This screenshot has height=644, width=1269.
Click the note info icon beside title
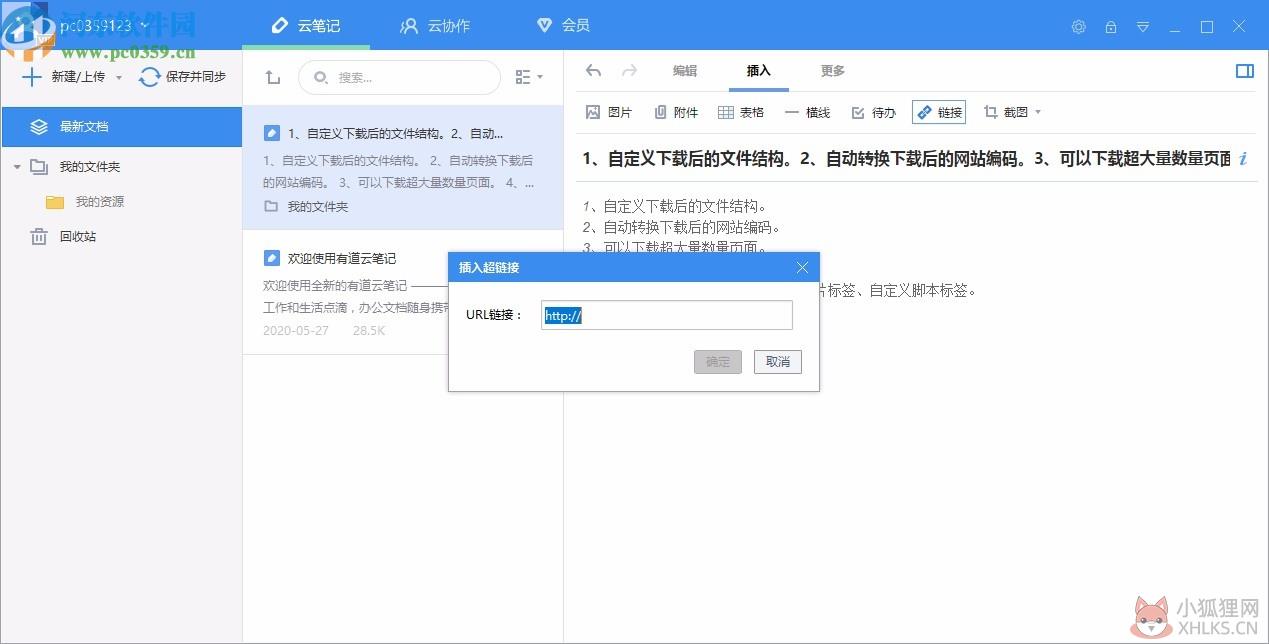1243,158
